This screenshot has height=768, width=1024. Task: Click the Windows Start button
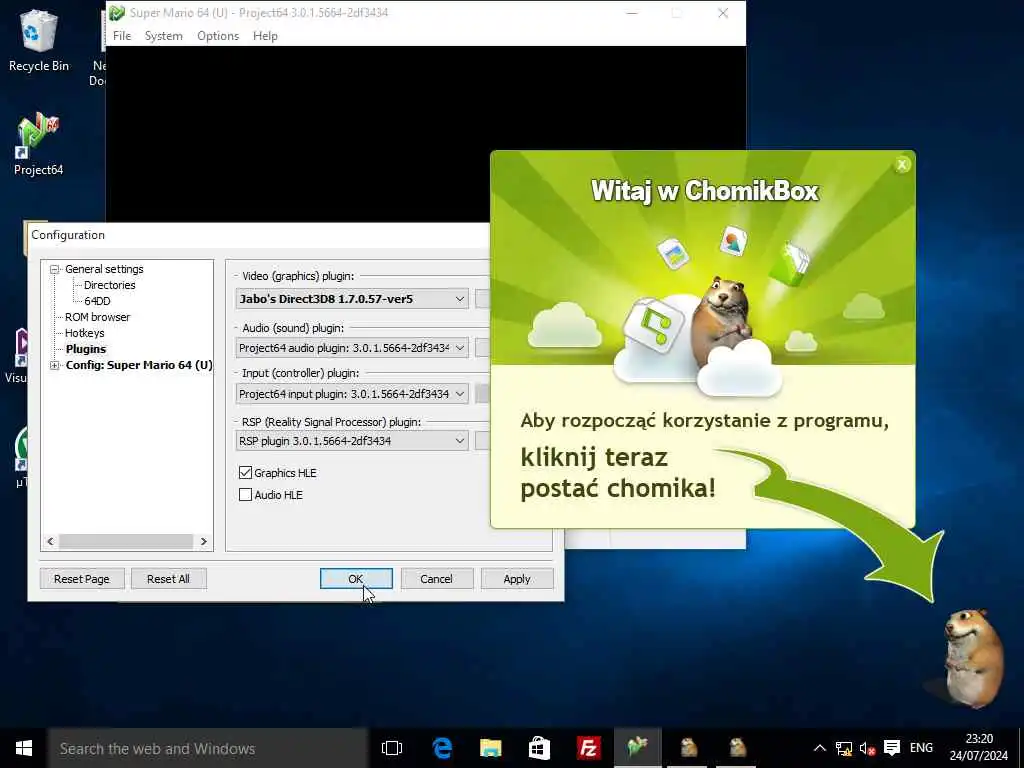pyautogui.click(x=24, y=748)
